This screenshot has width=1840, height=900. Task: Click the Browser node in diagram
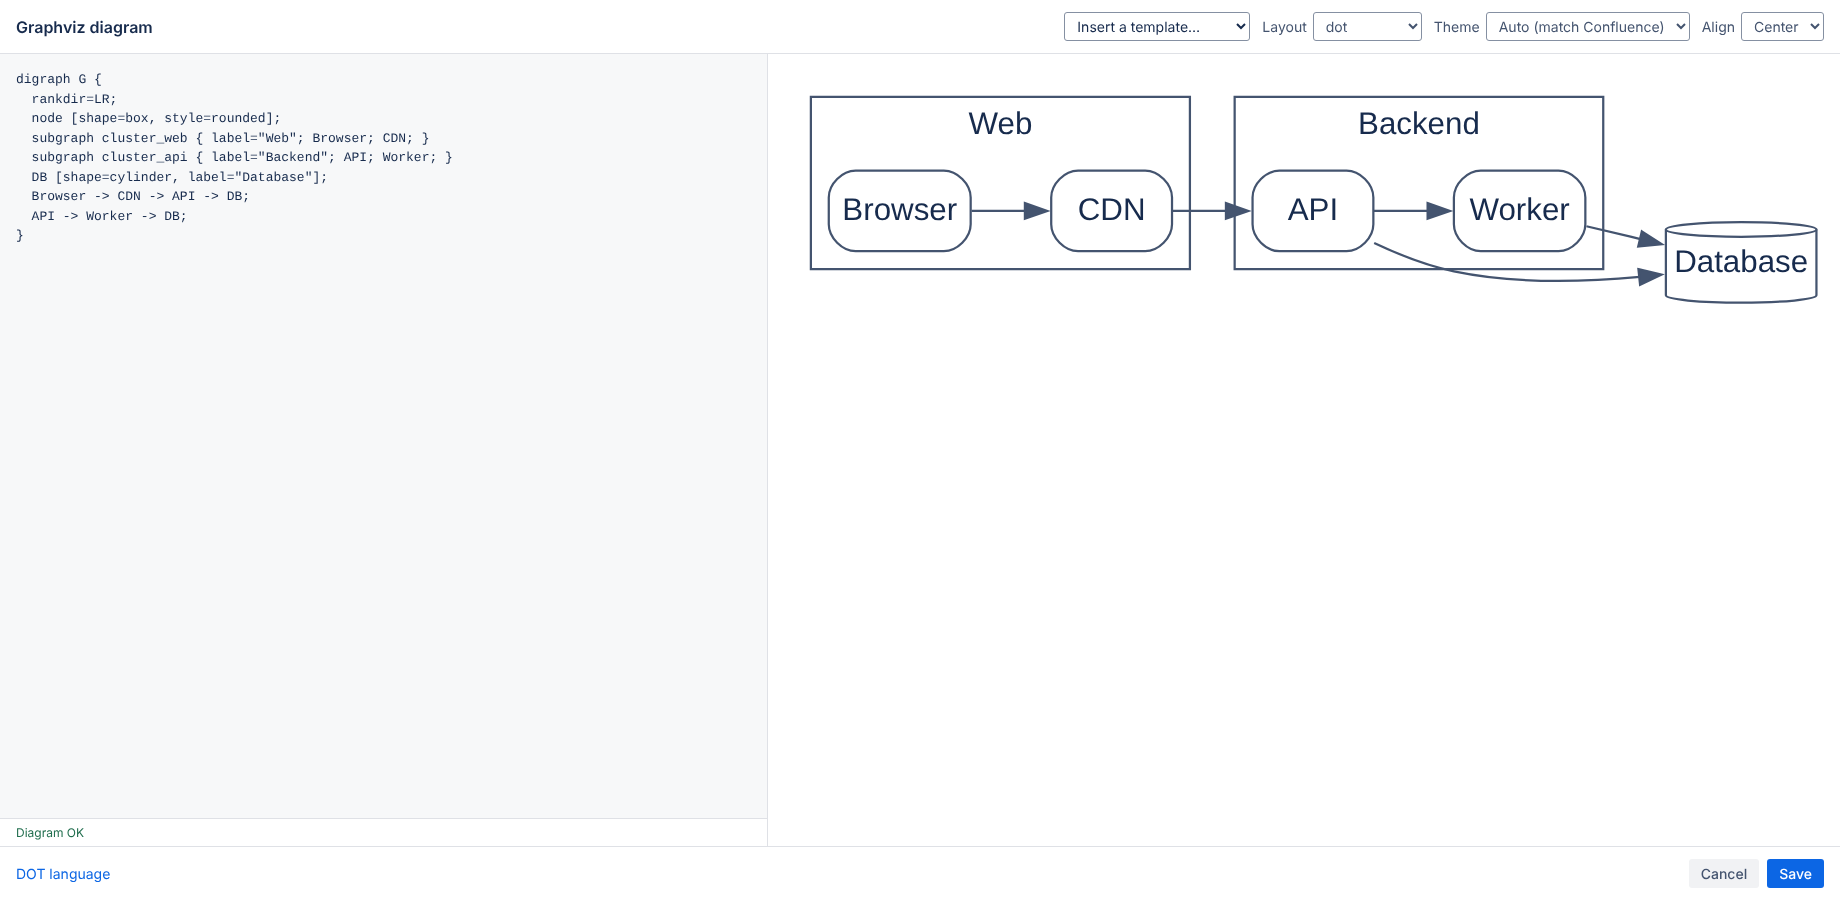tap(900, 211)
